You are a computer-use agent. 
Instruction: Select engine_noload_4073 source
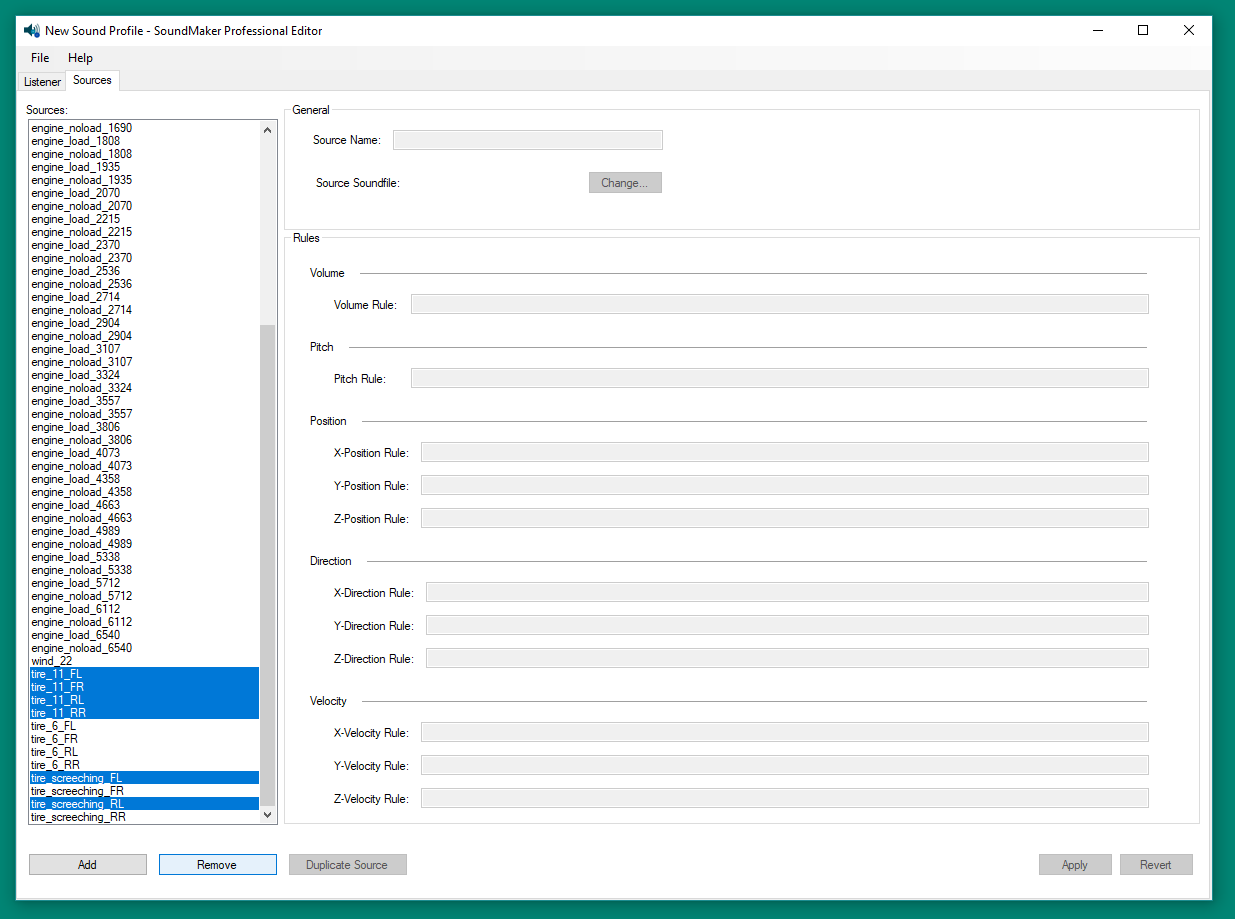click(x=144, y=466)
